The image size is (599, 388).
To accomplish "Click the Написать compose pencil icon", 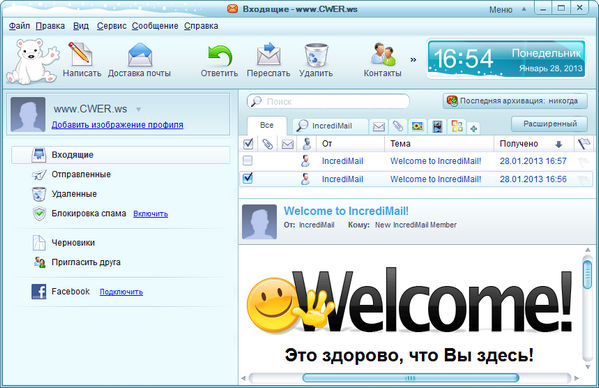I will [81, 54].
